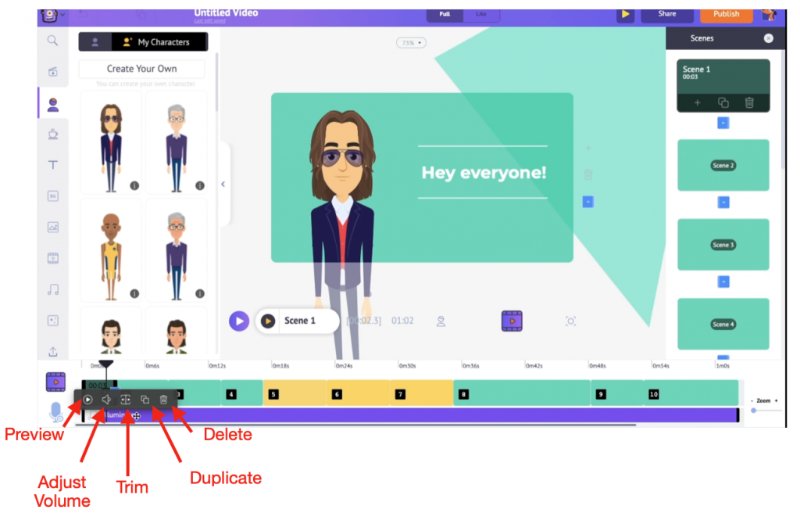Duplicate the selected audio track
Viewport: 800px width, 513px height.
tap(145, 399)
